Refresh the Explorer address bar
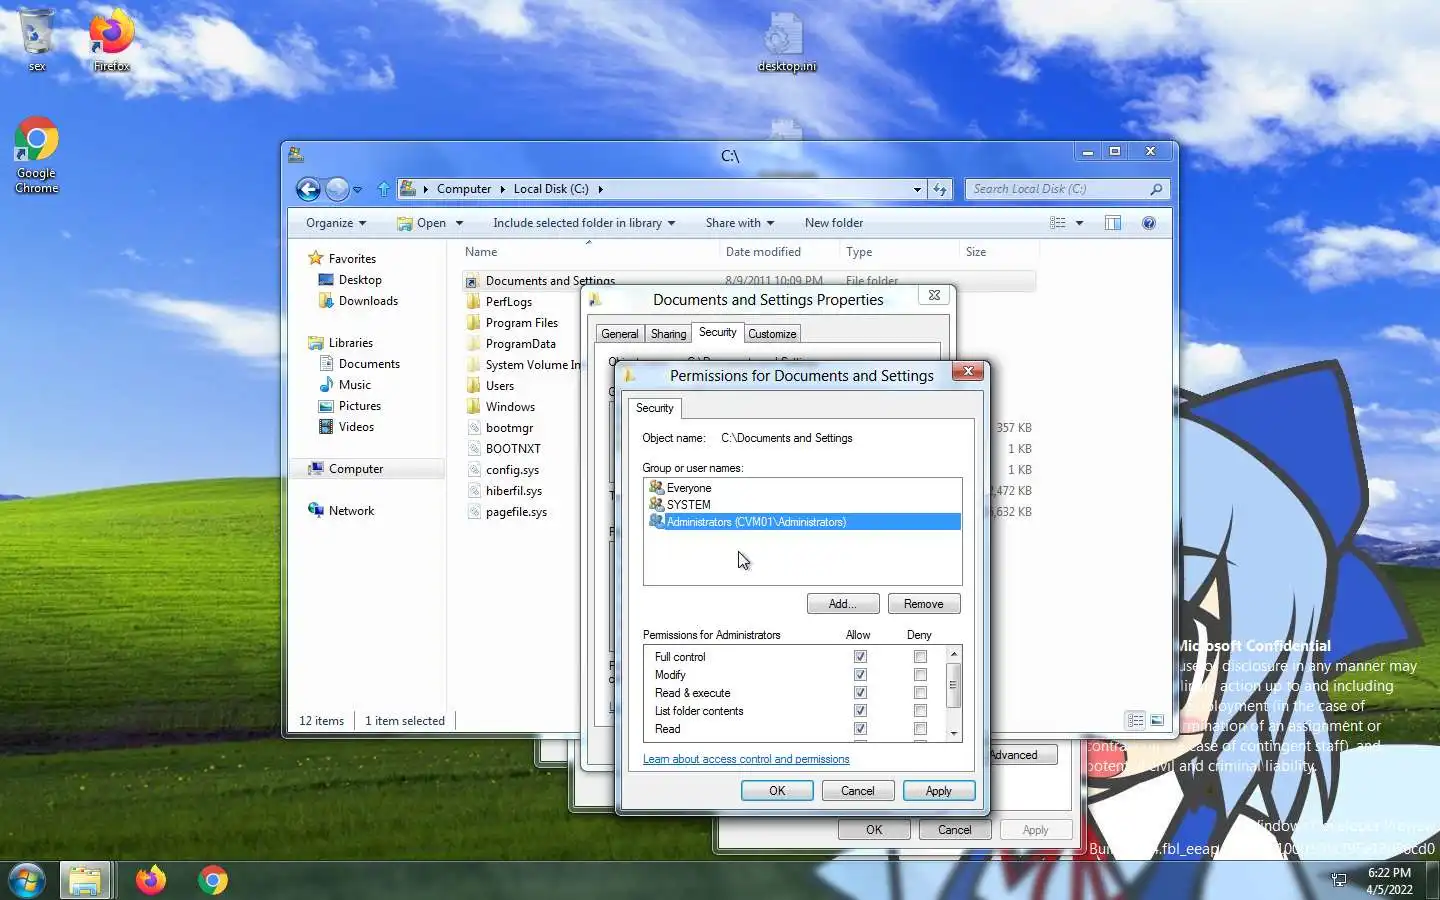The height and width of the screenshot is (900, 1440). [940, 188]
